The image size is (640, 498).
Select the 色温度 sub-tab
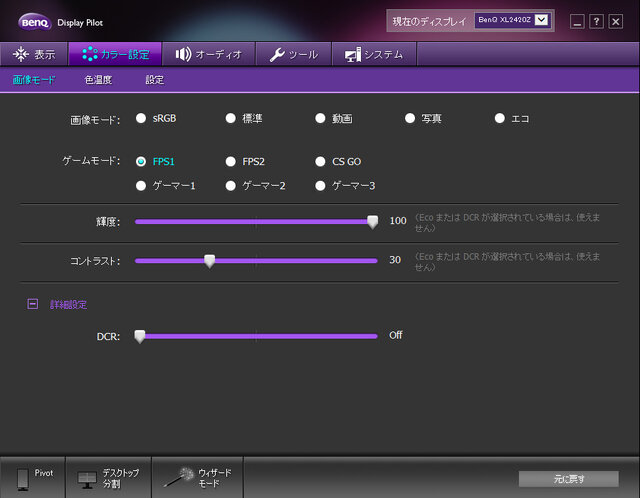[x=98, y=80]
